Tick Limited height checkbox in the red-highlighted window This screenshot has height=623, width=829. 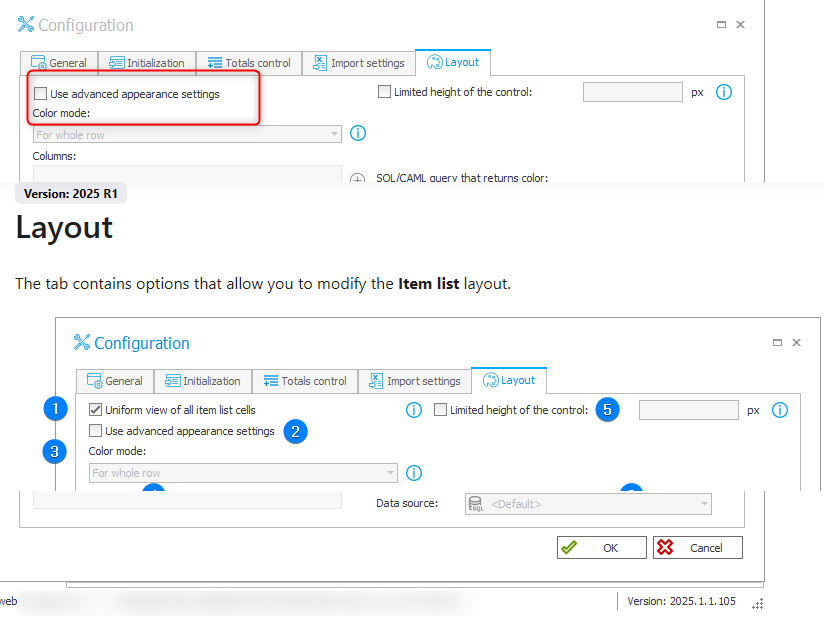pyautogui.click(x=384, y=92)
